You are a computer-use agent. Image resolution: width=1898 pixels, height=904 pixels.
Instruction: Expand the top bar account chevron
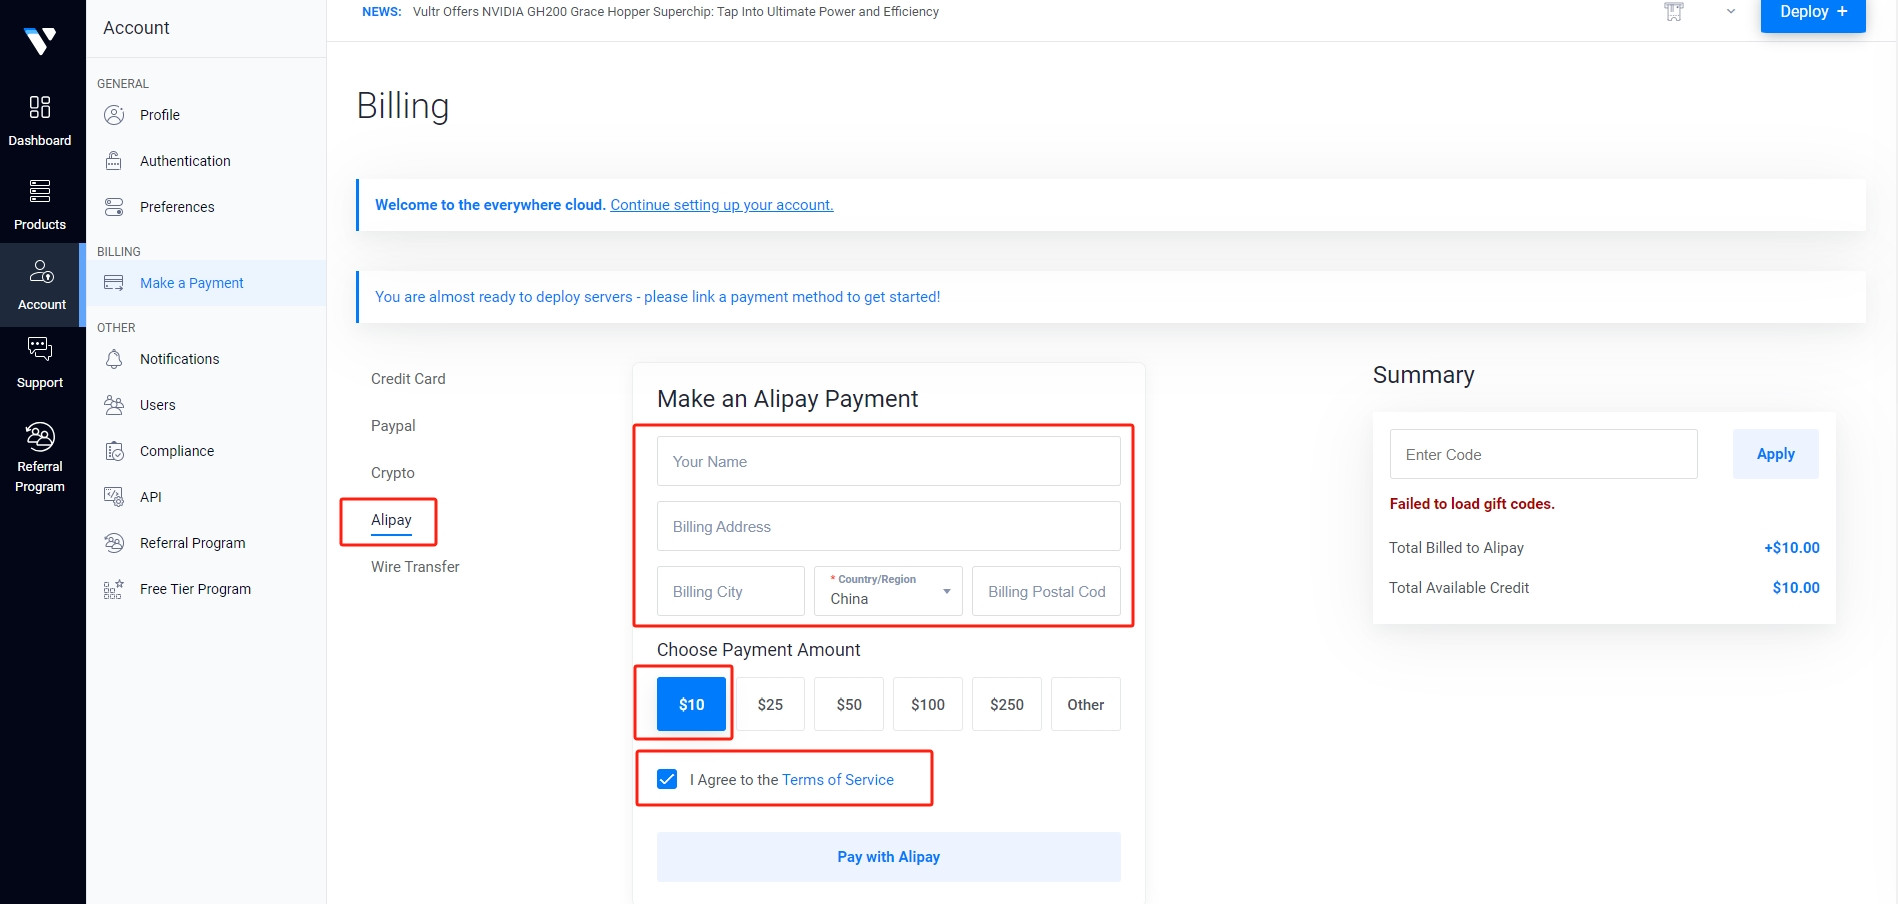(1731, 12)
